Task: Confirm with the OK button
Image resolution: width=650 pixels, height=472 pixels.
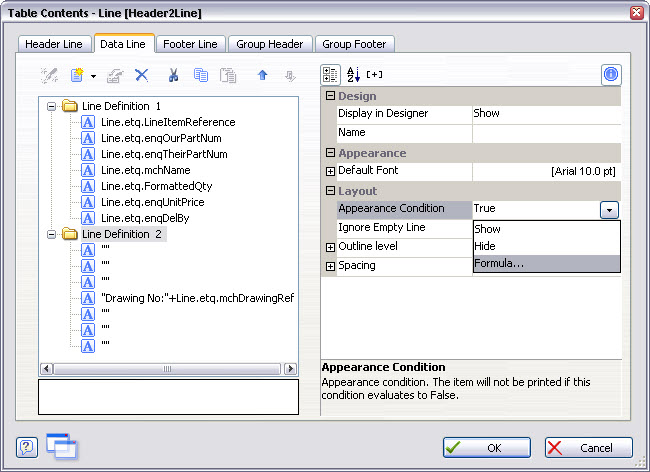Action: pyautogui.click(x=487, y=448)
